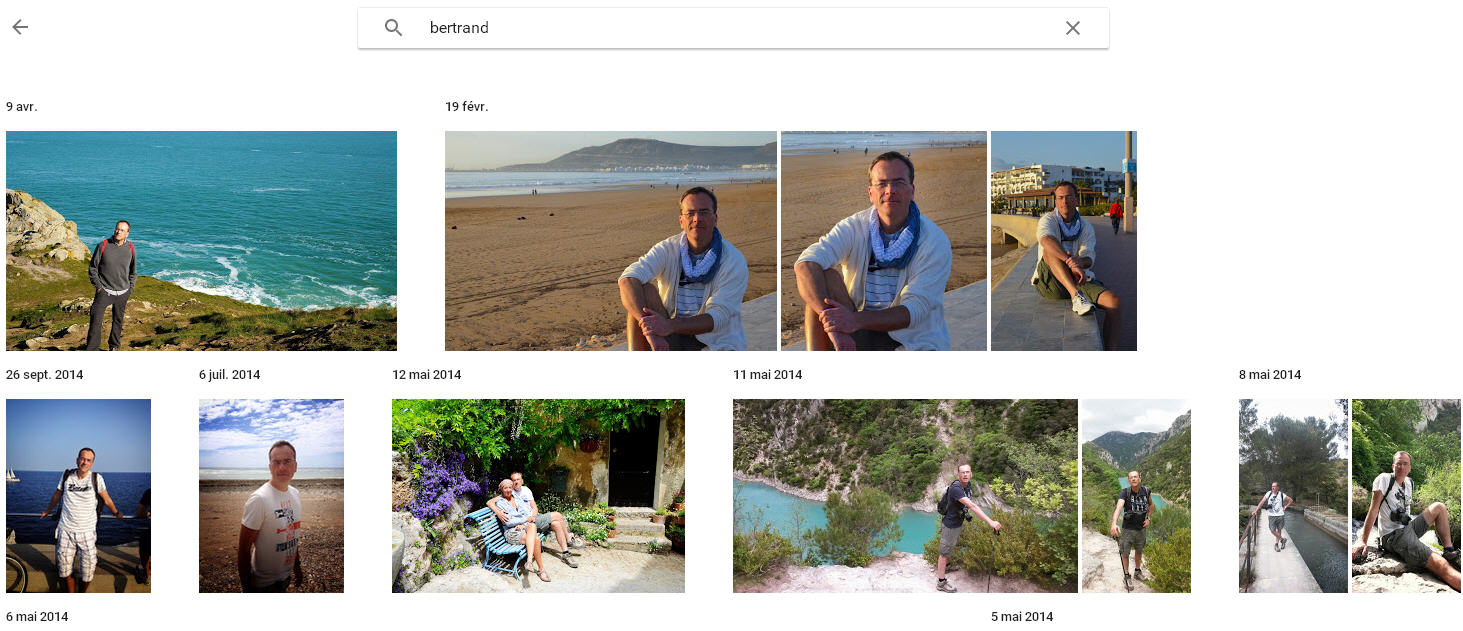Click the back arrow icon
1463x631 pixels.
(x=20, y=27)
